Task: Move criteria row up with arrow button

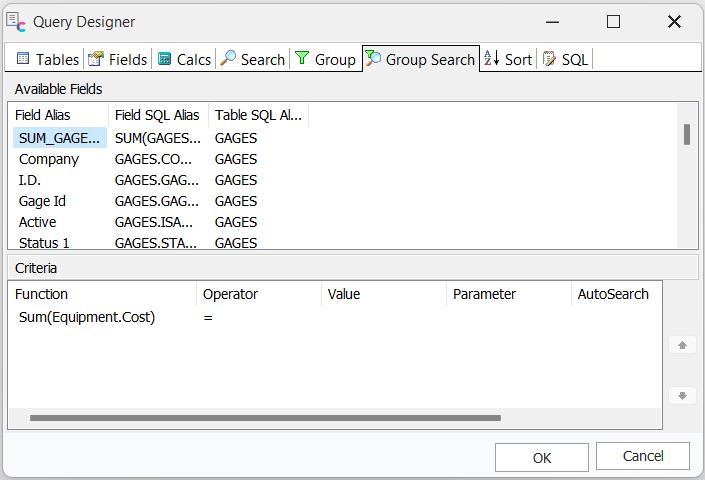Action: coord(682,345)
